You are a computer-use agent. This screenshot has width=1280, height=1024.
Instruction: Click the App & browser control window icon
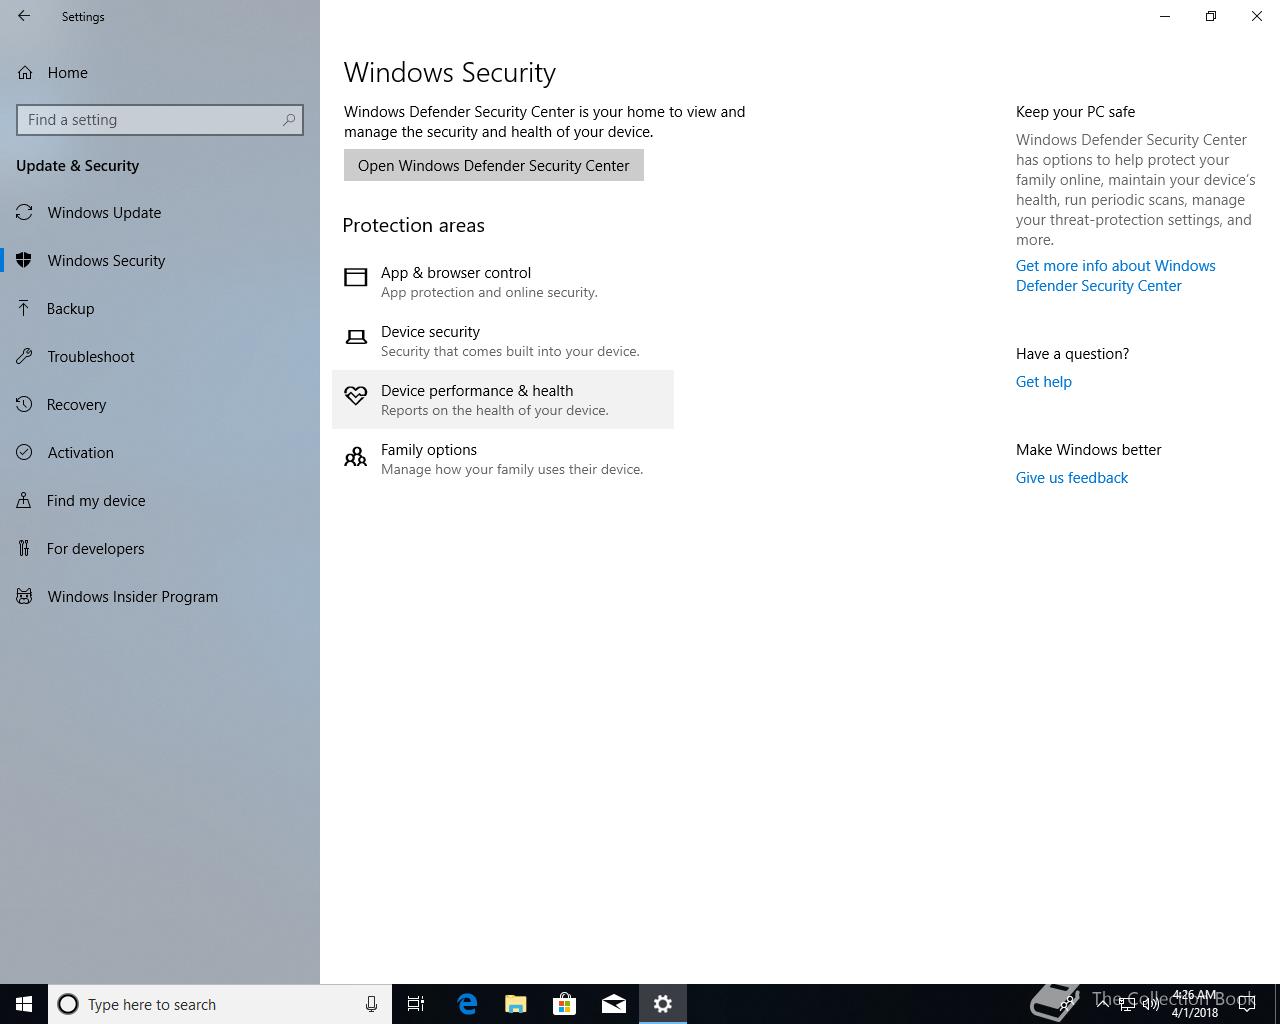356,277
